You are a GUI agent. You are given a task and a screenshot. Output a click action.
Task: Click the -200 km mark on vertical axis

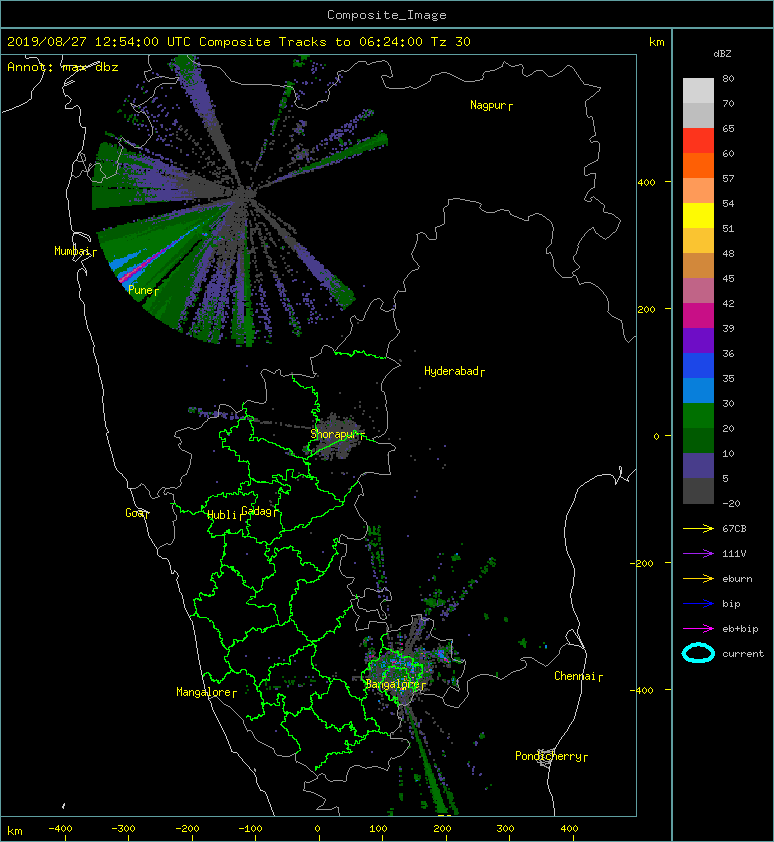(x=642, y=563)
